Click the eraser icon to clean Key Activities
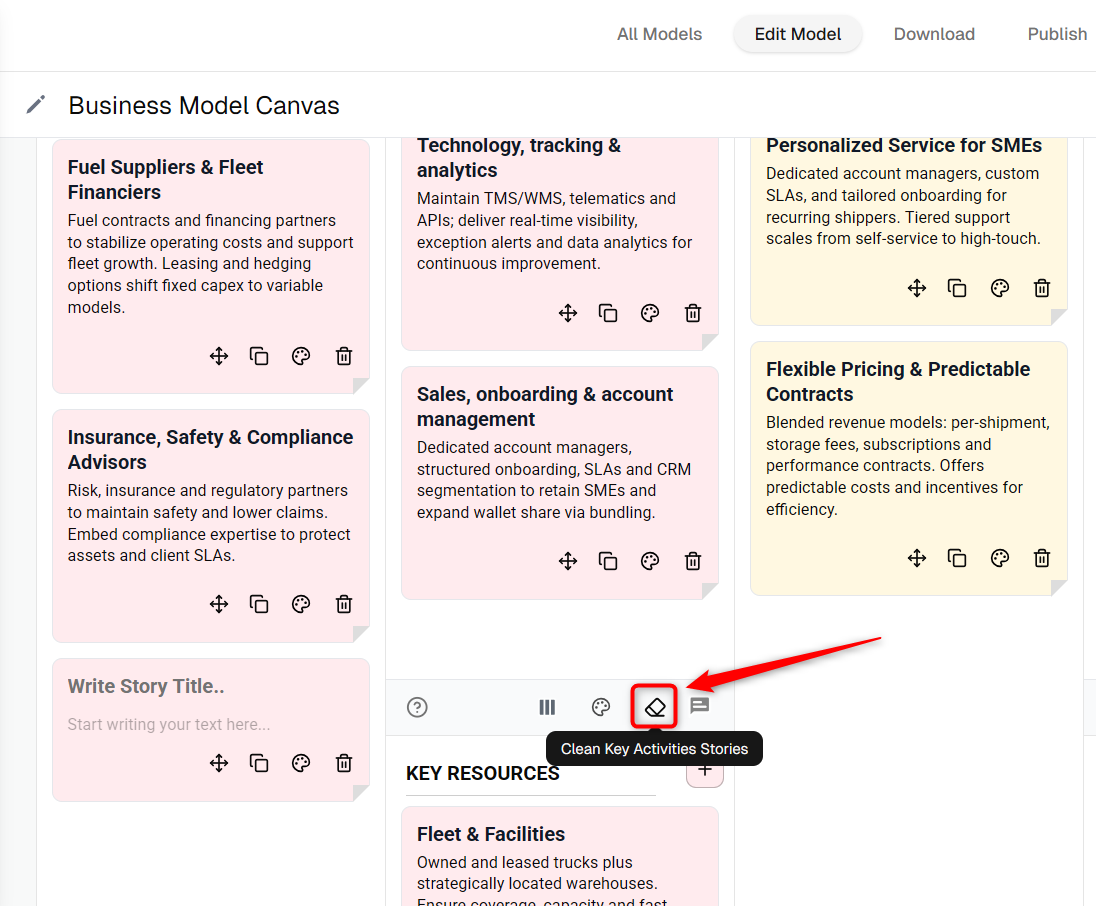Screen dimensions: 1096x906 pyautogui.click(x=654, y=707)
